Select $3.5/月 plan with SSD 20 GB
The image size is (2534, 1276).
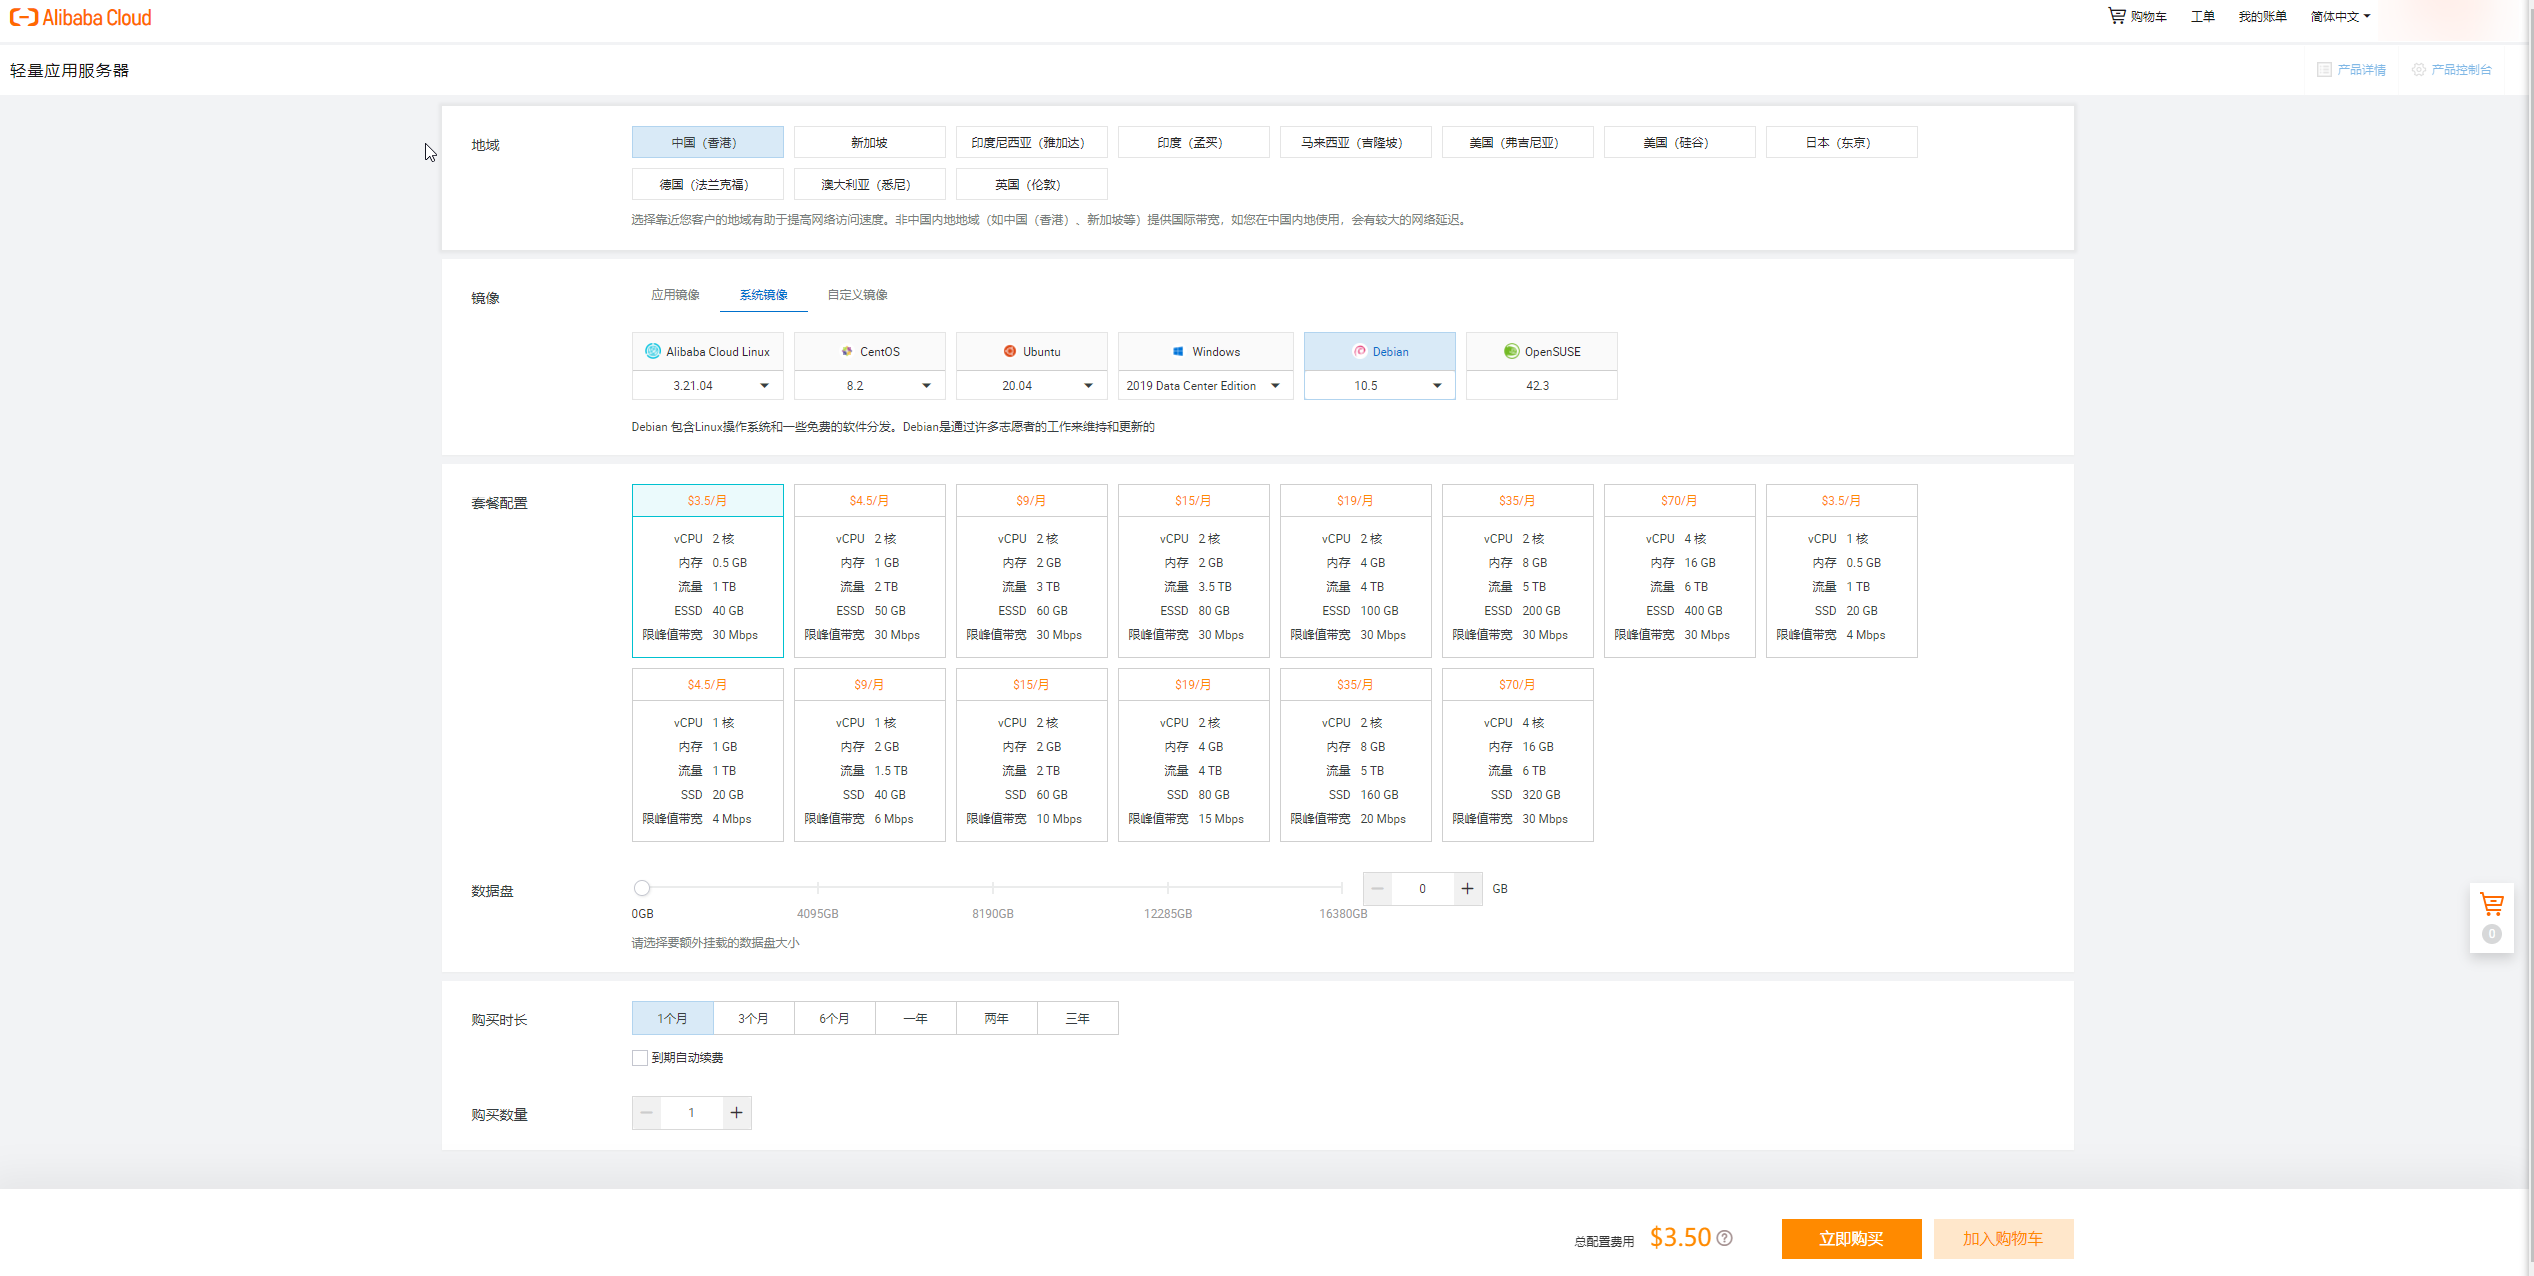(1841, 570)
